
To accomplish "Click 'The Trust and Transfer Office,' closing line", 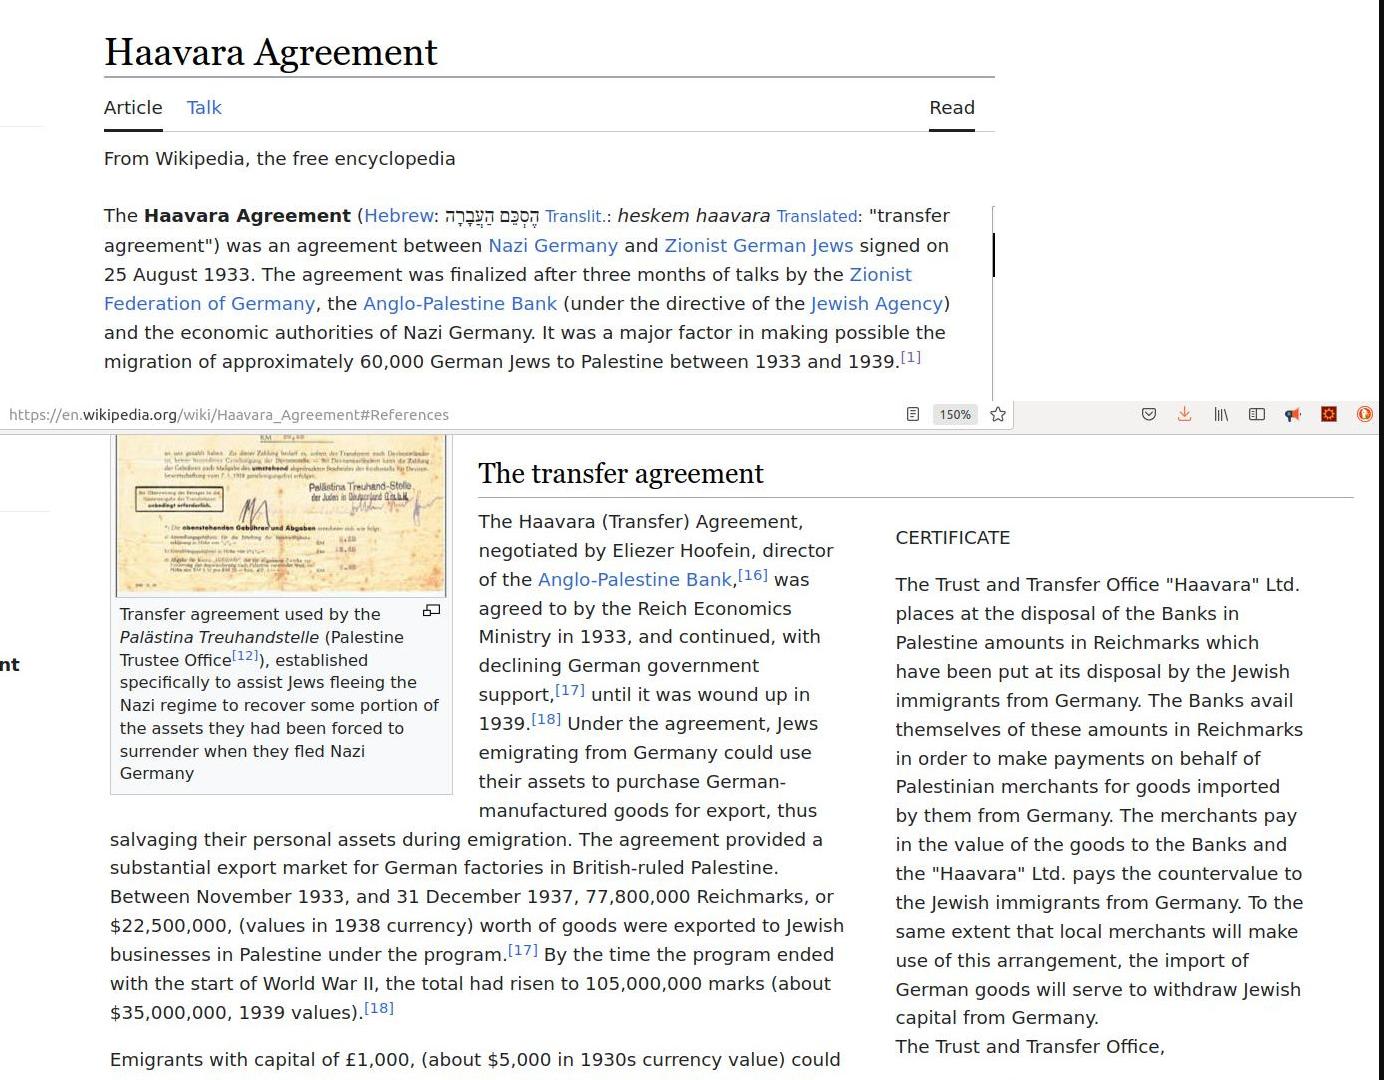I will [x=1030, y=1047].
